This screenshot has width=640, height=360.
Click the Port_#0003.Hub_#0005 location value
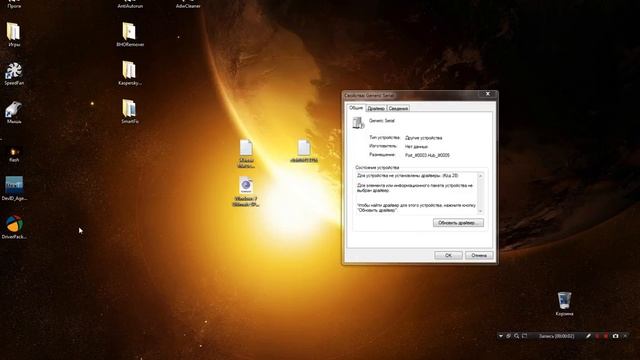coord(427,155)
